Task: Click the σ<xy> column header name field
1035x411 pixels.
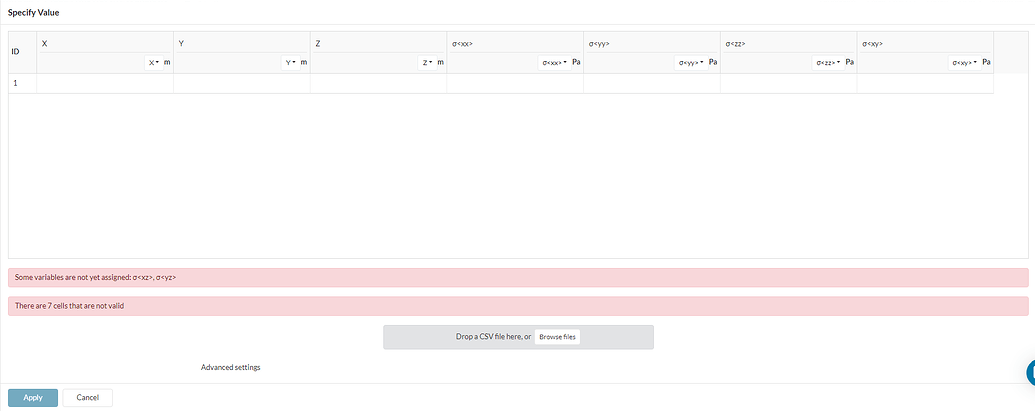Action: coord(925,44)
